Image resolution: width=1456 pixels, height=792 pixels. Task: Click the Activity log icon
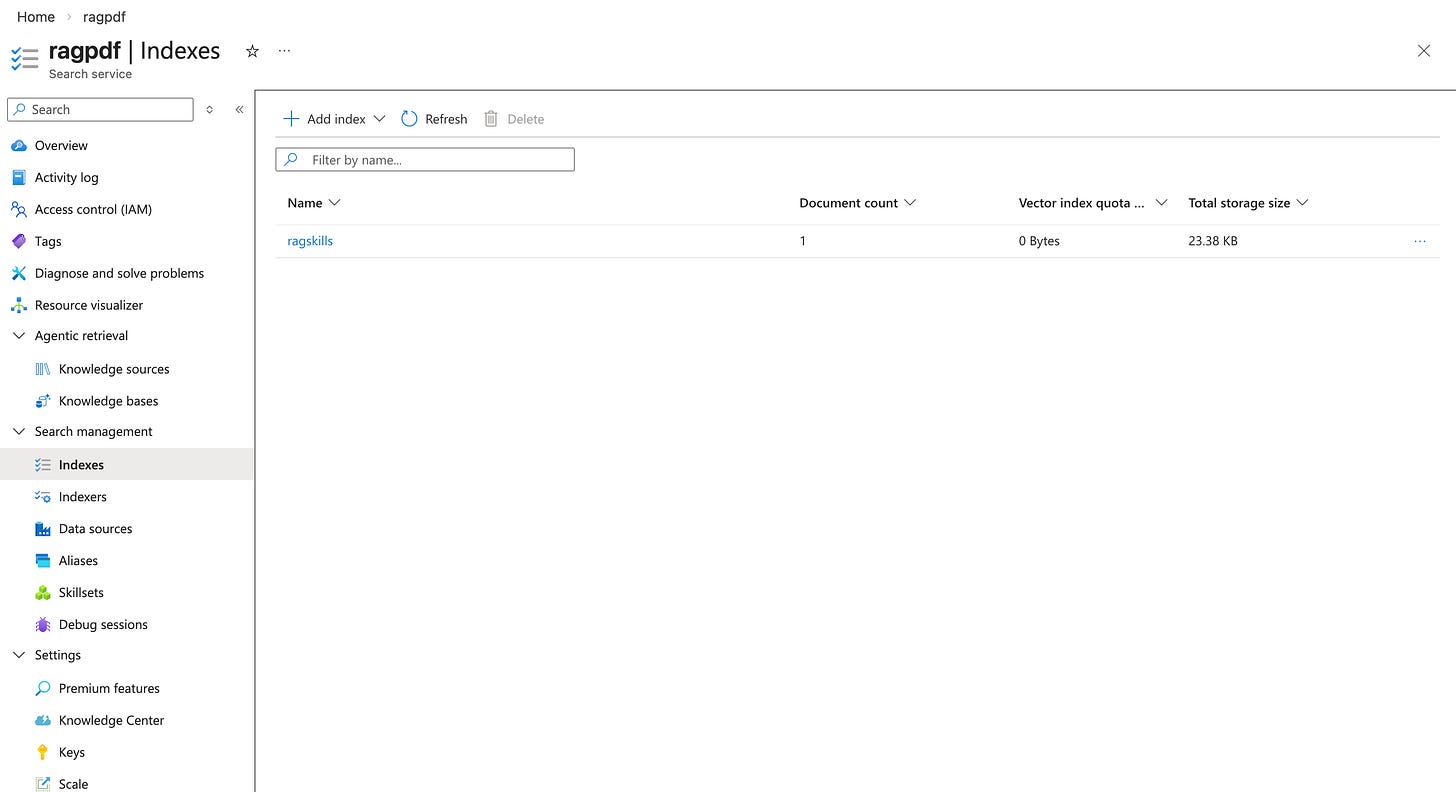coord(18,178)
